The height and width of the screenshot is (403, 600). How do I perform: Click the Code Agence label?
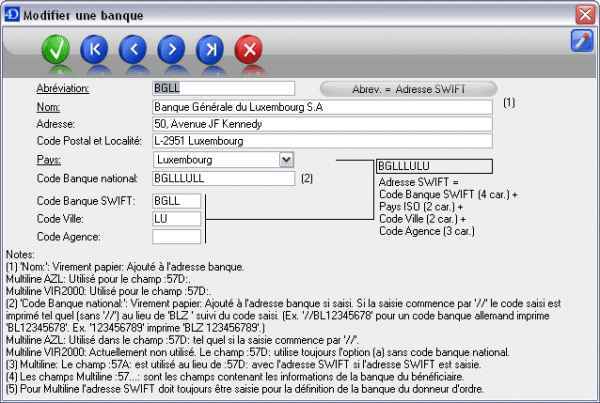(x=68, y=237)
